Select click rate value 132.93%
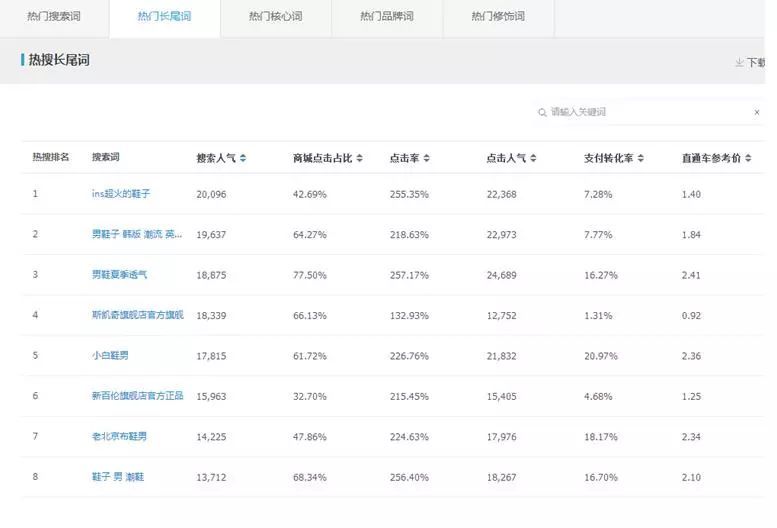Screen dimensions: 777x528 point(409,316)
